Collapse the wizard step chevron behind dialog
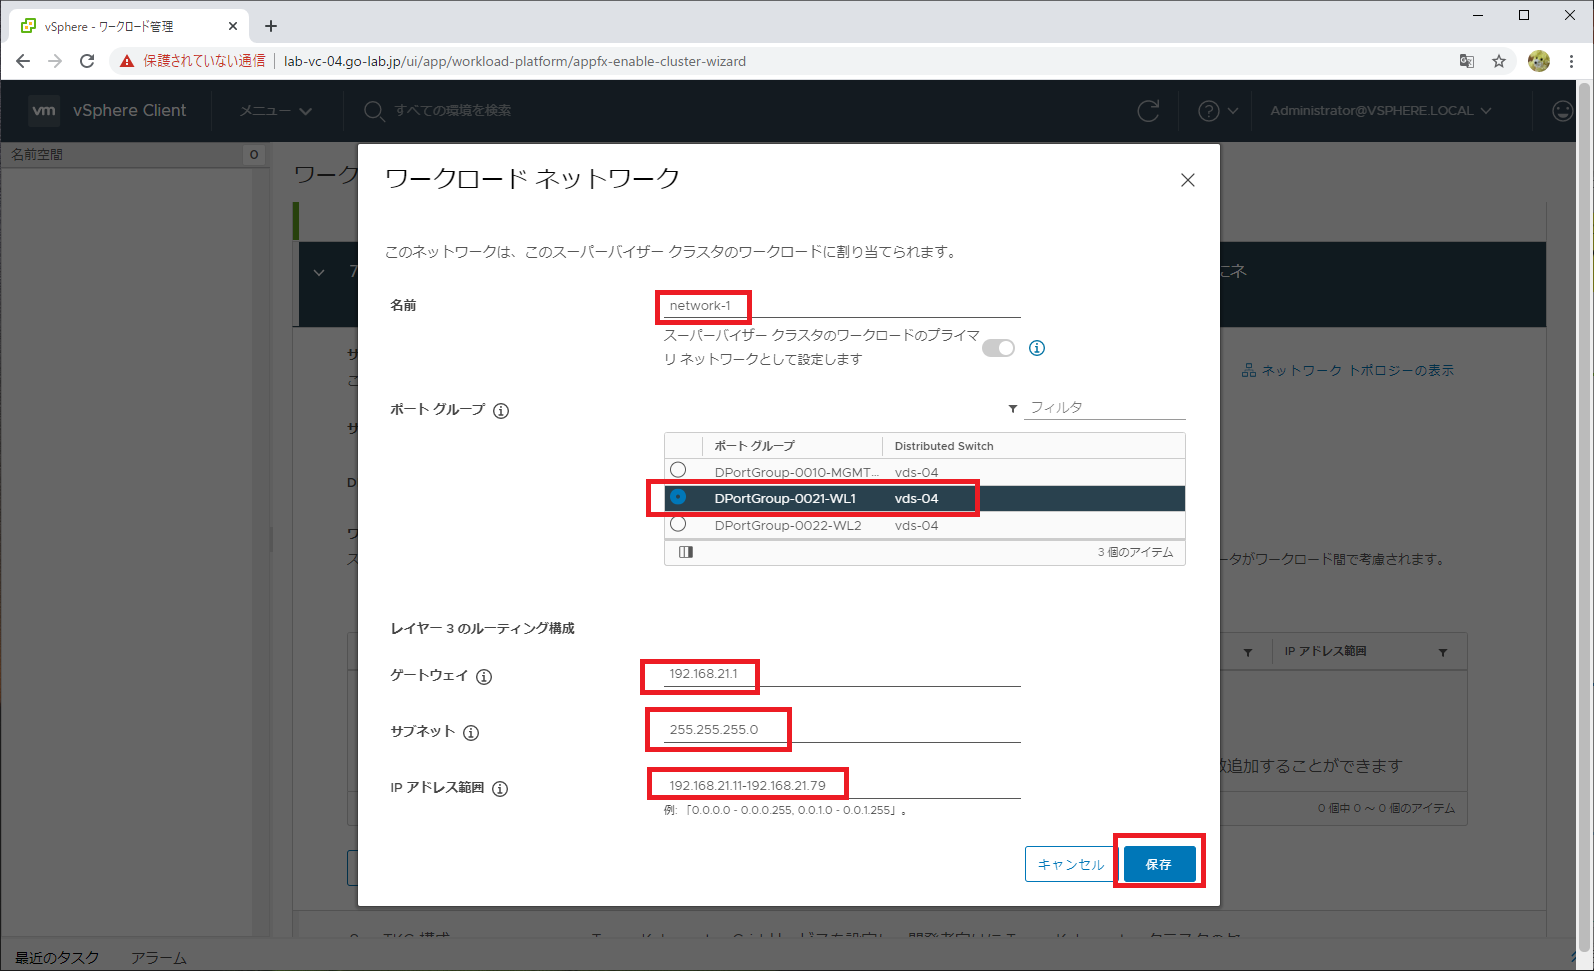The image size is (1594, 971). click(319, 272)
